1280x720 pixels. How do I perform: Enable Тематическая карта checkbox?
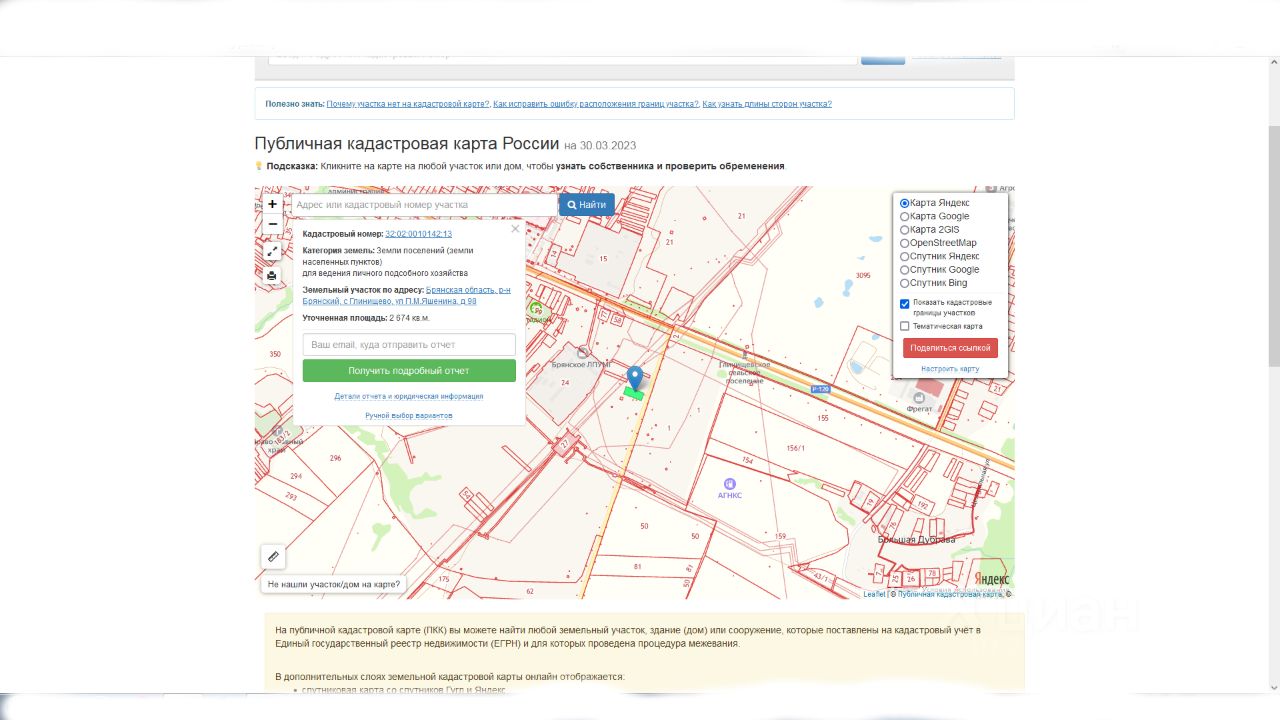pyautogui.click(x=905, y=326)
